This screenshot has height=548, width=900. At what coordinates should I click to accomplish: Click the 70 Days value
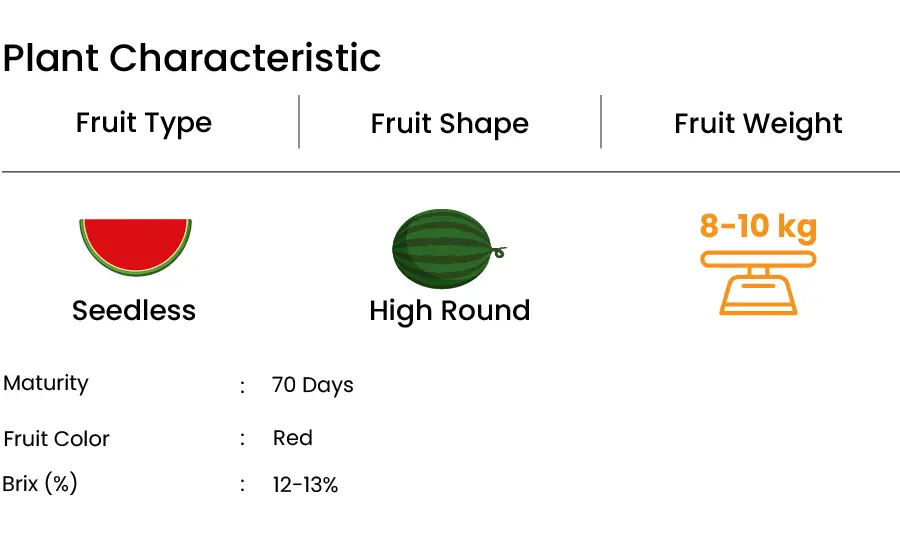click(x=312, y=385)
